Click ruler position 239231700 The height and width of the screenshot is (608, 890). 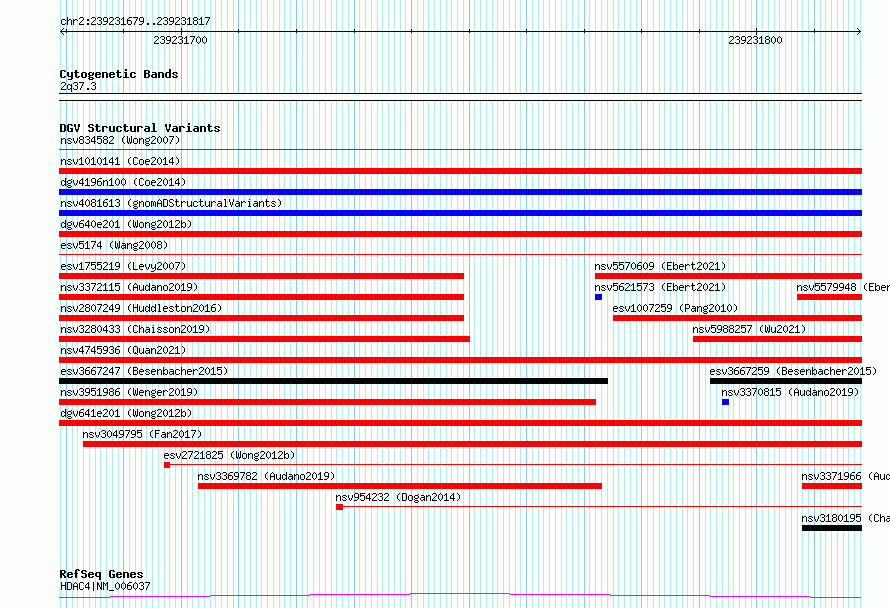[180, 40]
